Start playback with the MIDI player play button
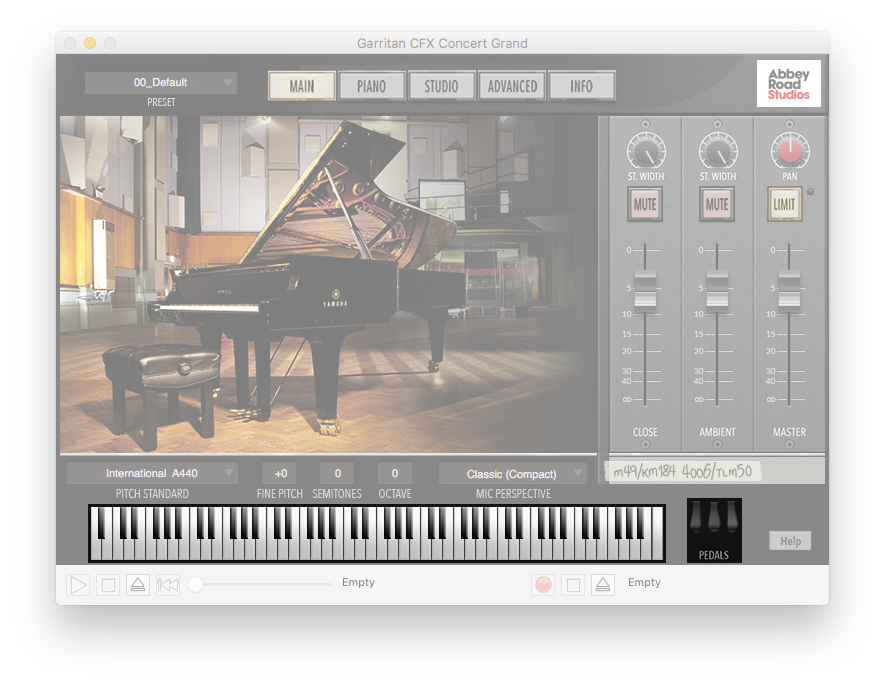This screenshot has height=685, width=885. (x=78, y=585)
